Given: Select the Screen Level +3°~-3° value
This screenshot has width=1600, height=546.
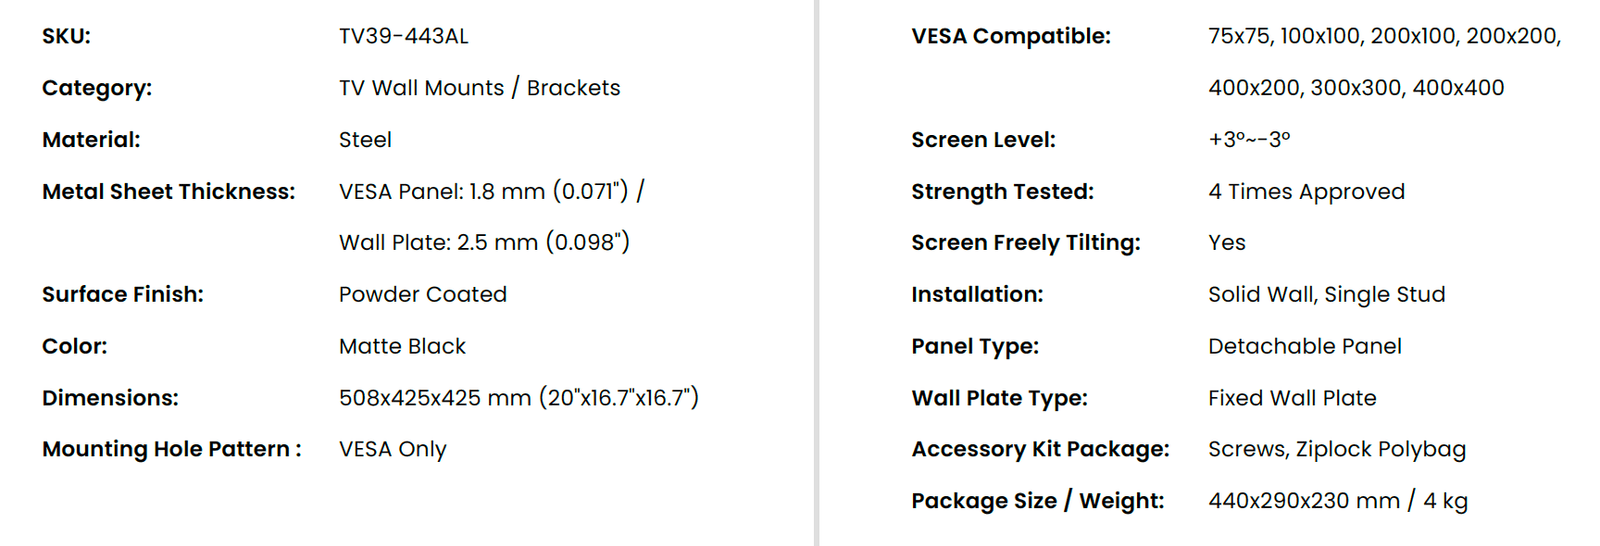Looking at the screenshot, I should pos(1249,140).
